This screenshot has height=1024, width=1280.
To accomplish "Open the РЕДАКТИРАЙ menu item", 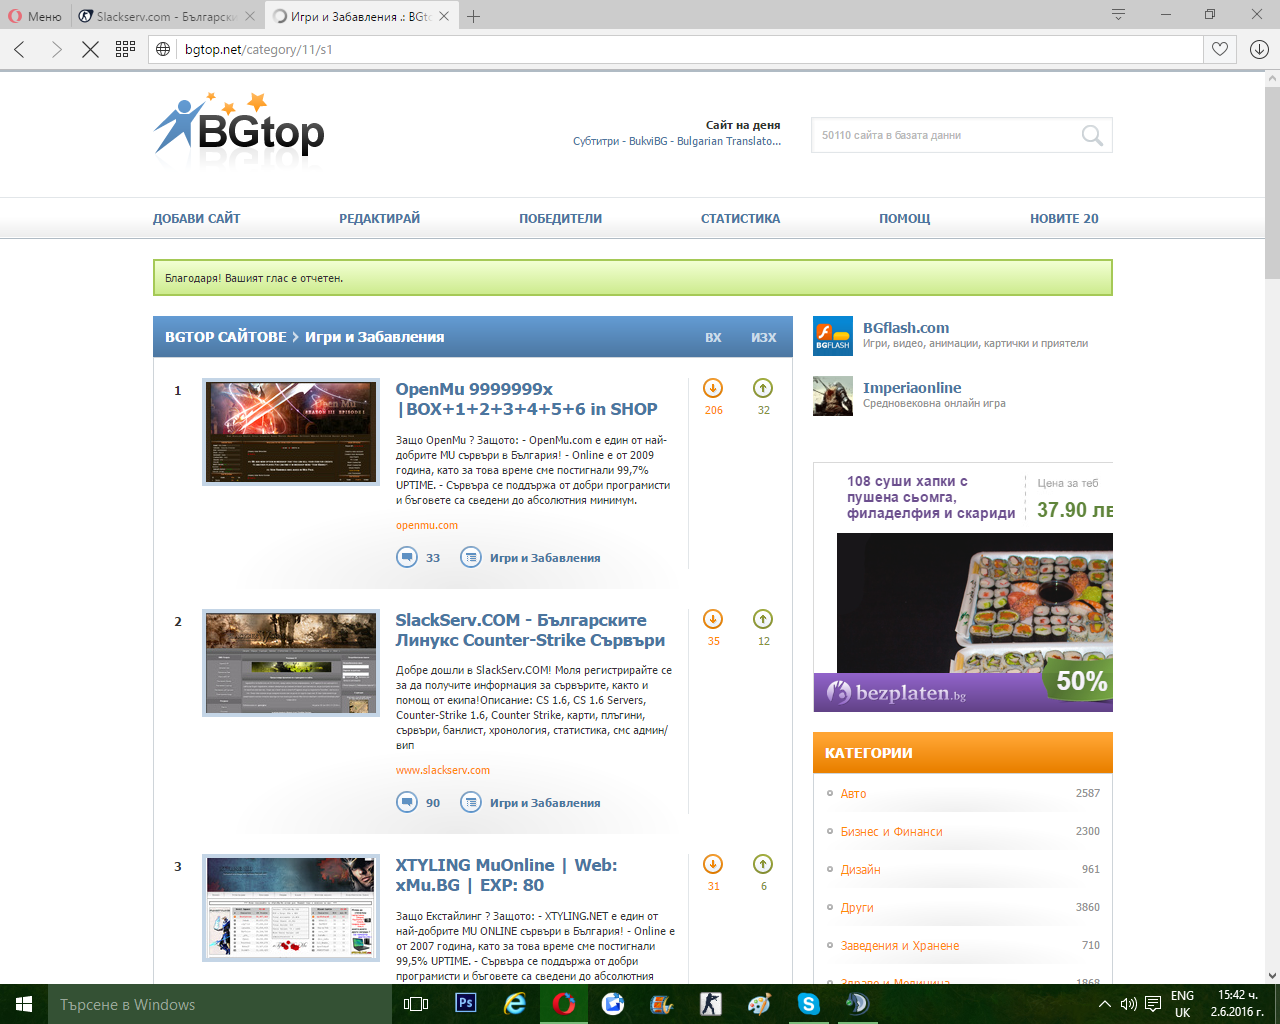I will [x=380, y=218].
